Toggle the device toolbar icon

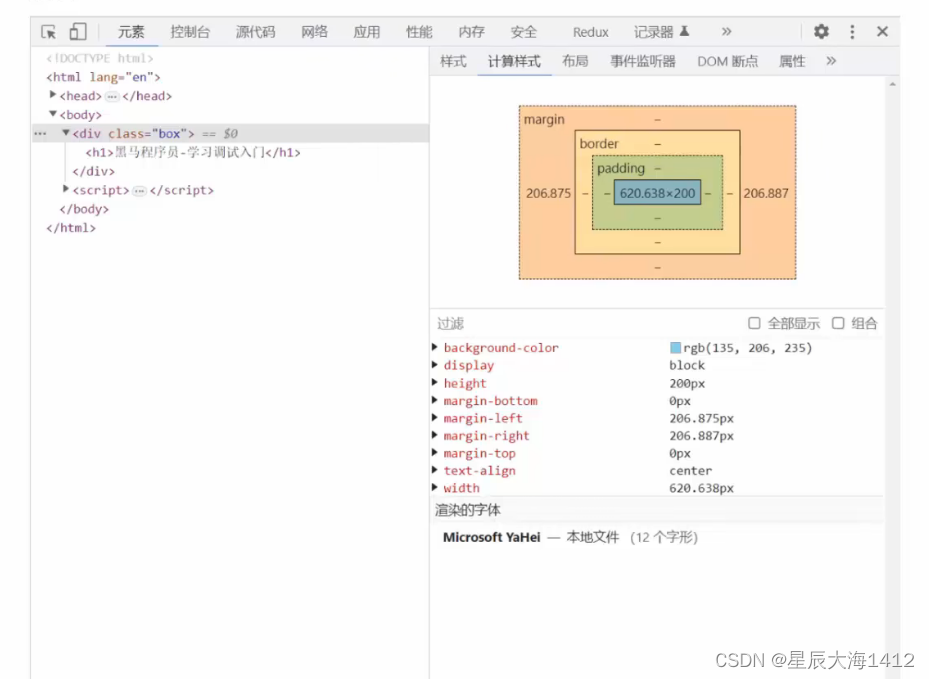click(78, 31)
